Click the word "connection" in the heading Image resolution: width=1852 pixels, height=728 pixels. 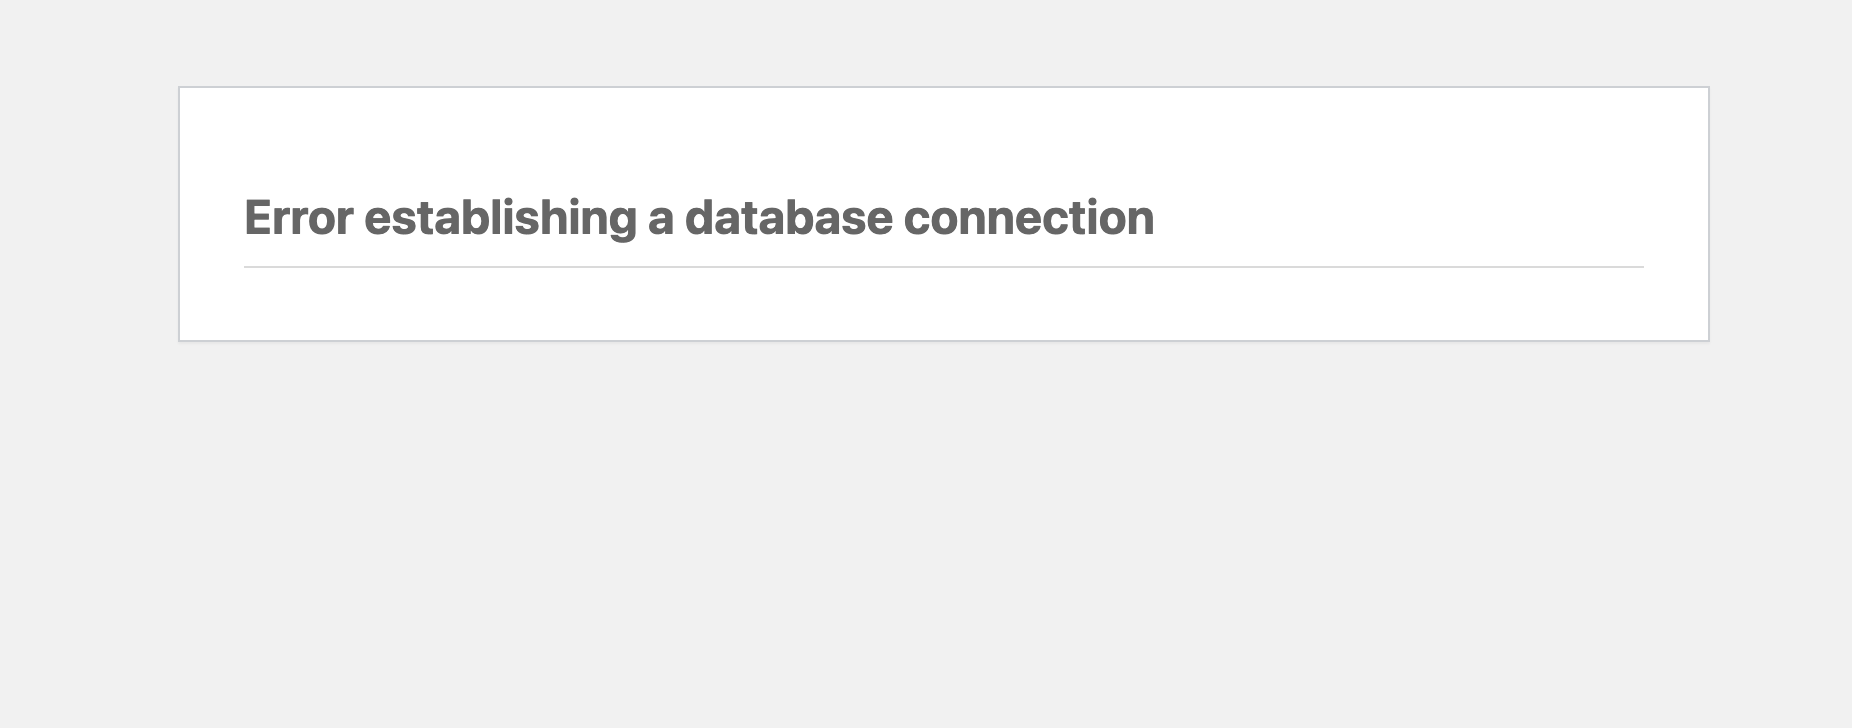point(1028,218)
